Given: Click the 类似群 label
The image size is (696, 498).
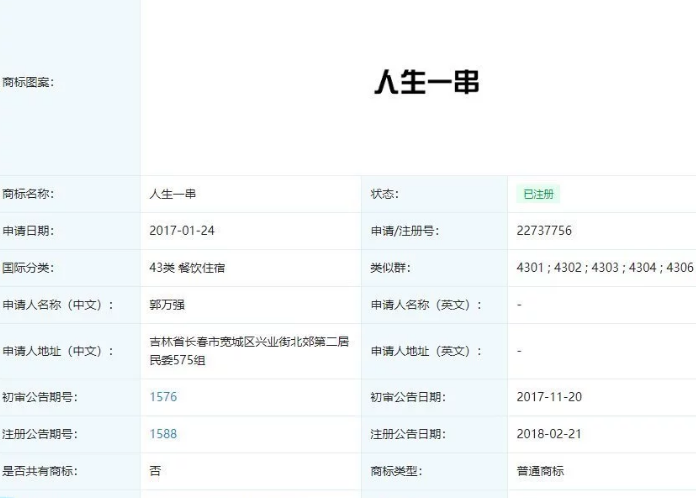Looking at the screenshot, I should pyautogui.click(x=391, y=268).
